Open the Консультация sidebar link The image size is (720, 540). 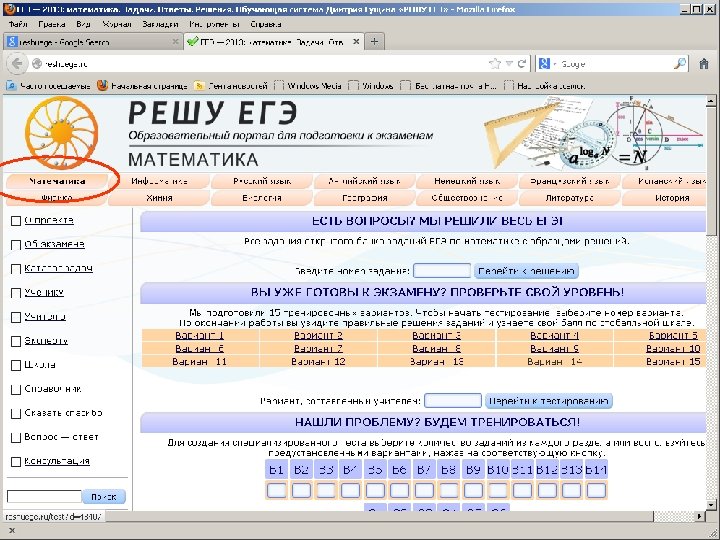57,461
